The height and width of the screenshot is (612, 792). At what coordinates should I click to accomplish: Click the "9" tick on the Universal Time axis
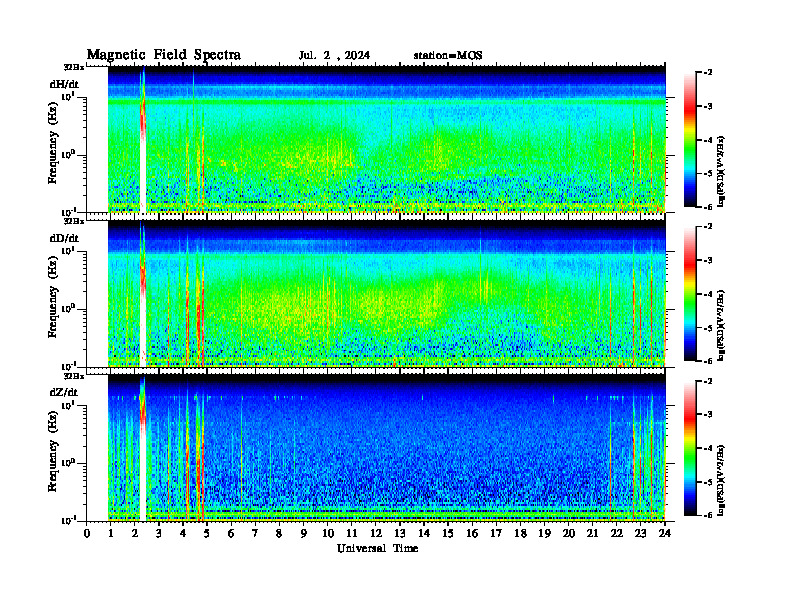tap(304, 534)
